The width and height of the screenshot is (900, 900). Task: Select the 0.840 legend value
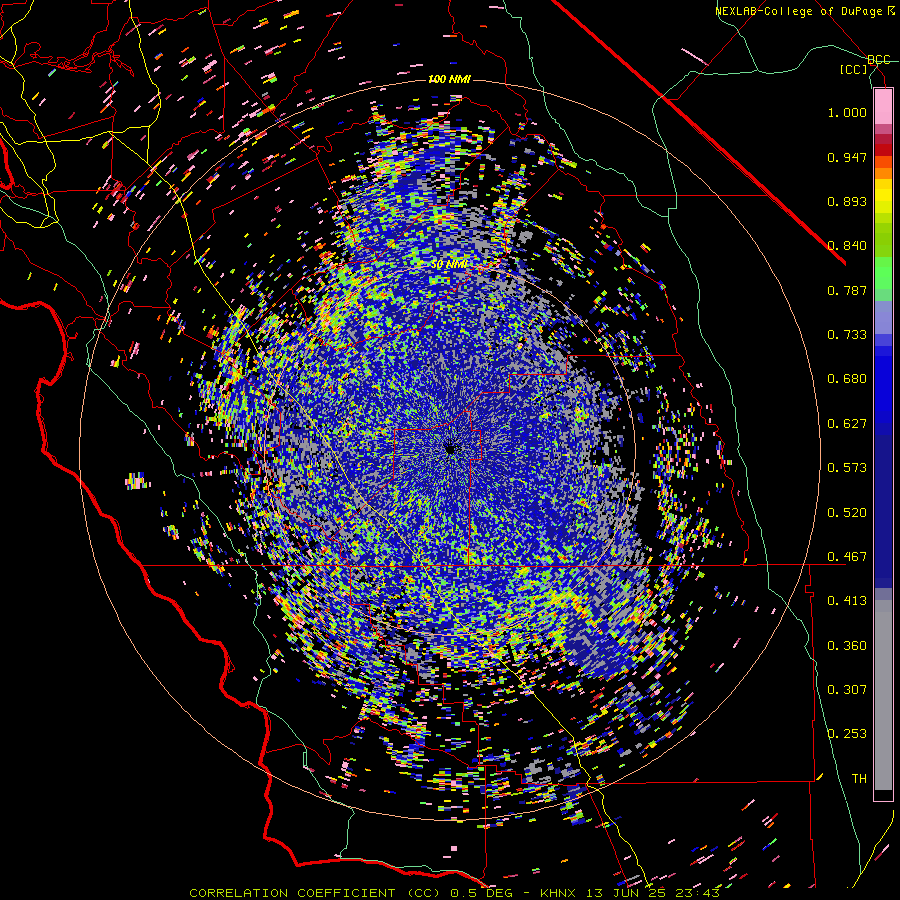tap(847, 246)
